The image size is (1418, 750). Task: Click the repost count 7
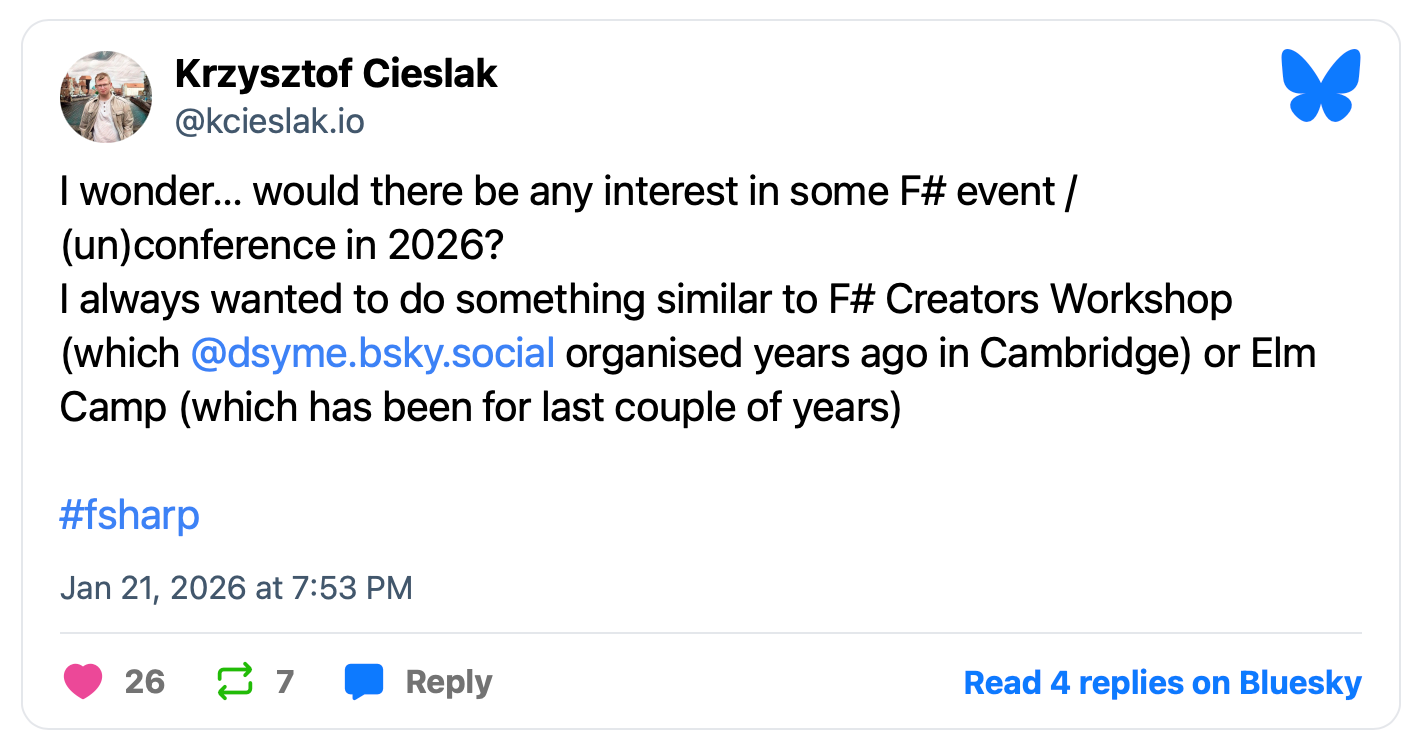285,682
